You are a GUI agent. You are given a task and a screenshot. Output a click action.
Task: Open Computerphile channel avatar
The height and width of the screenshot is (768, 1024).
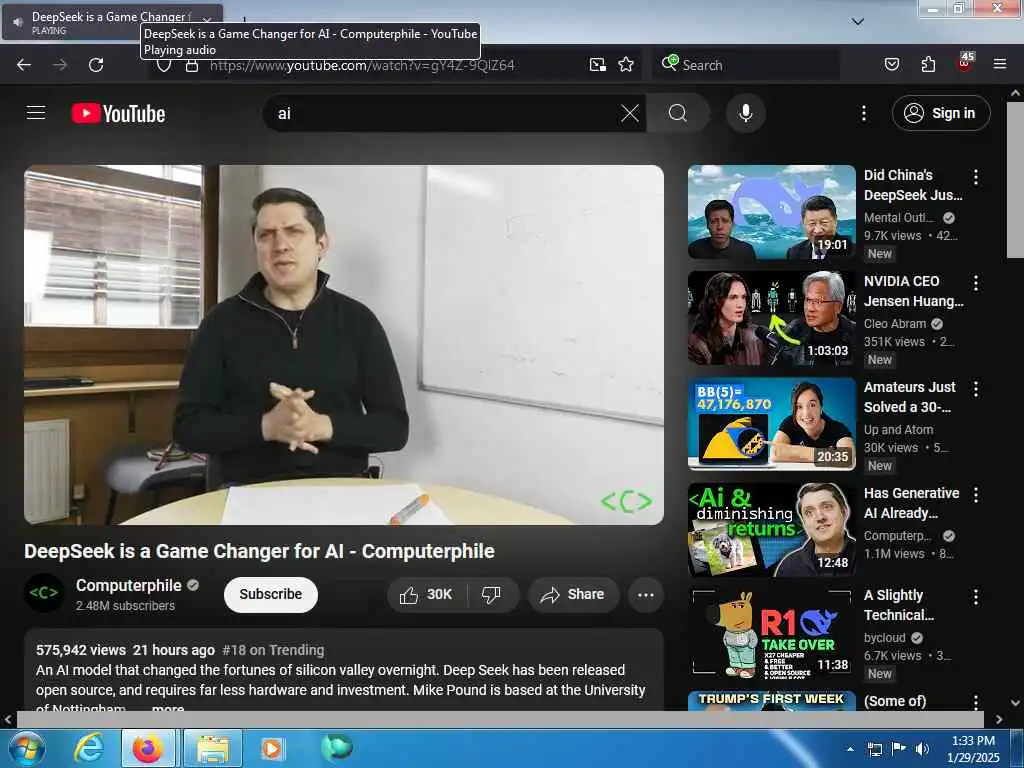click(x=44, y=594)
